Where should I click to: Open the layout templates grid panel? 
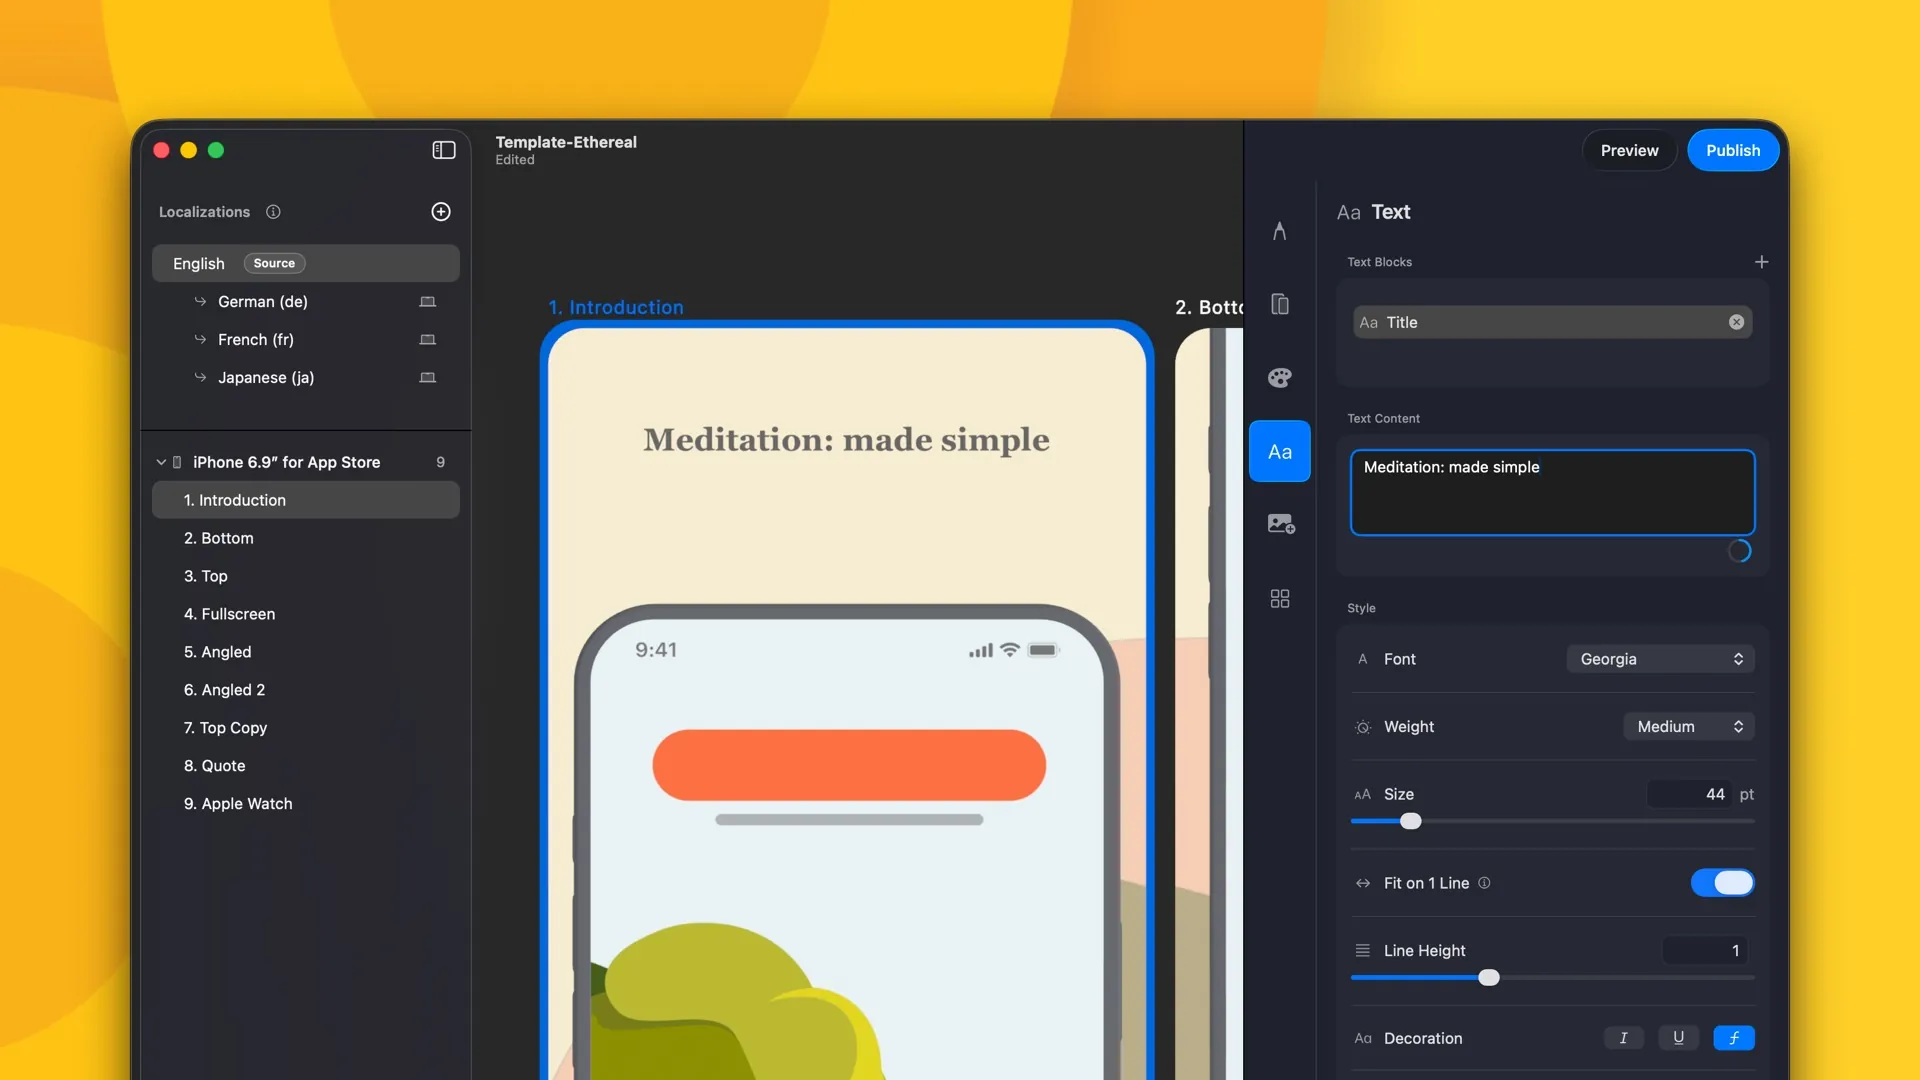point(1280,598)
